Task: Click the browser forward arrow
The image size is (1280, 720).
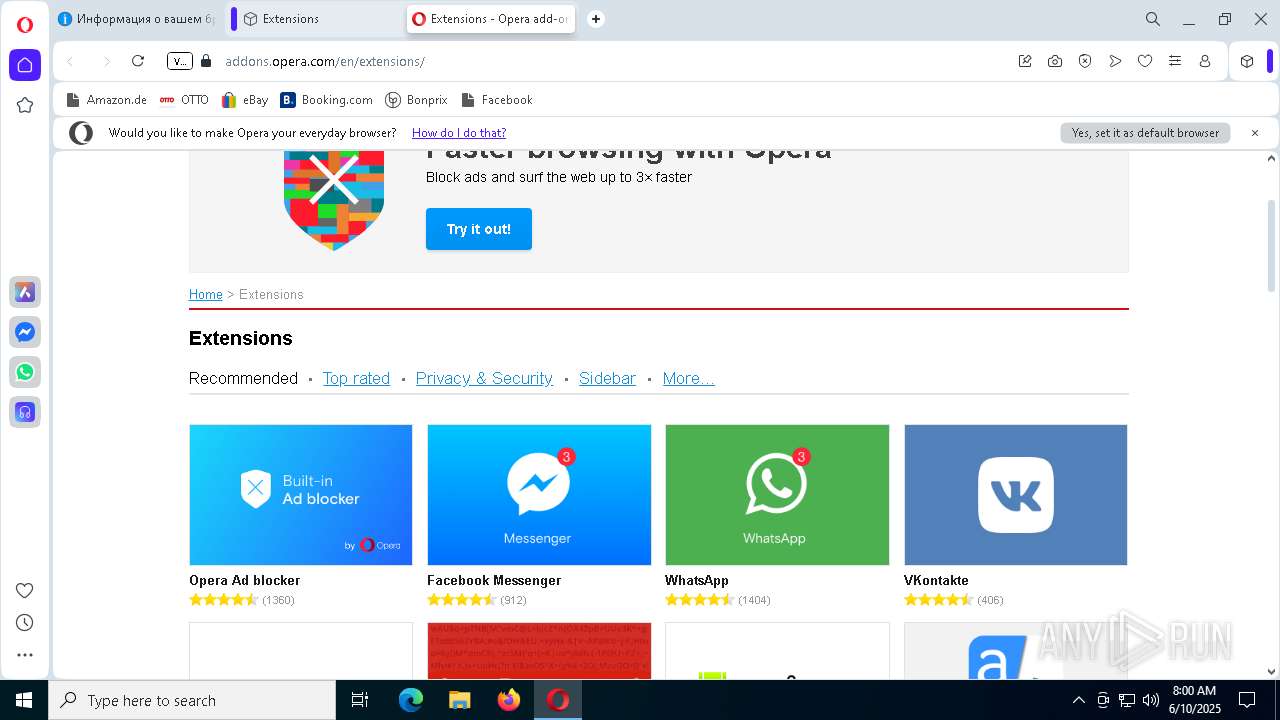Action: coord(106,61)
